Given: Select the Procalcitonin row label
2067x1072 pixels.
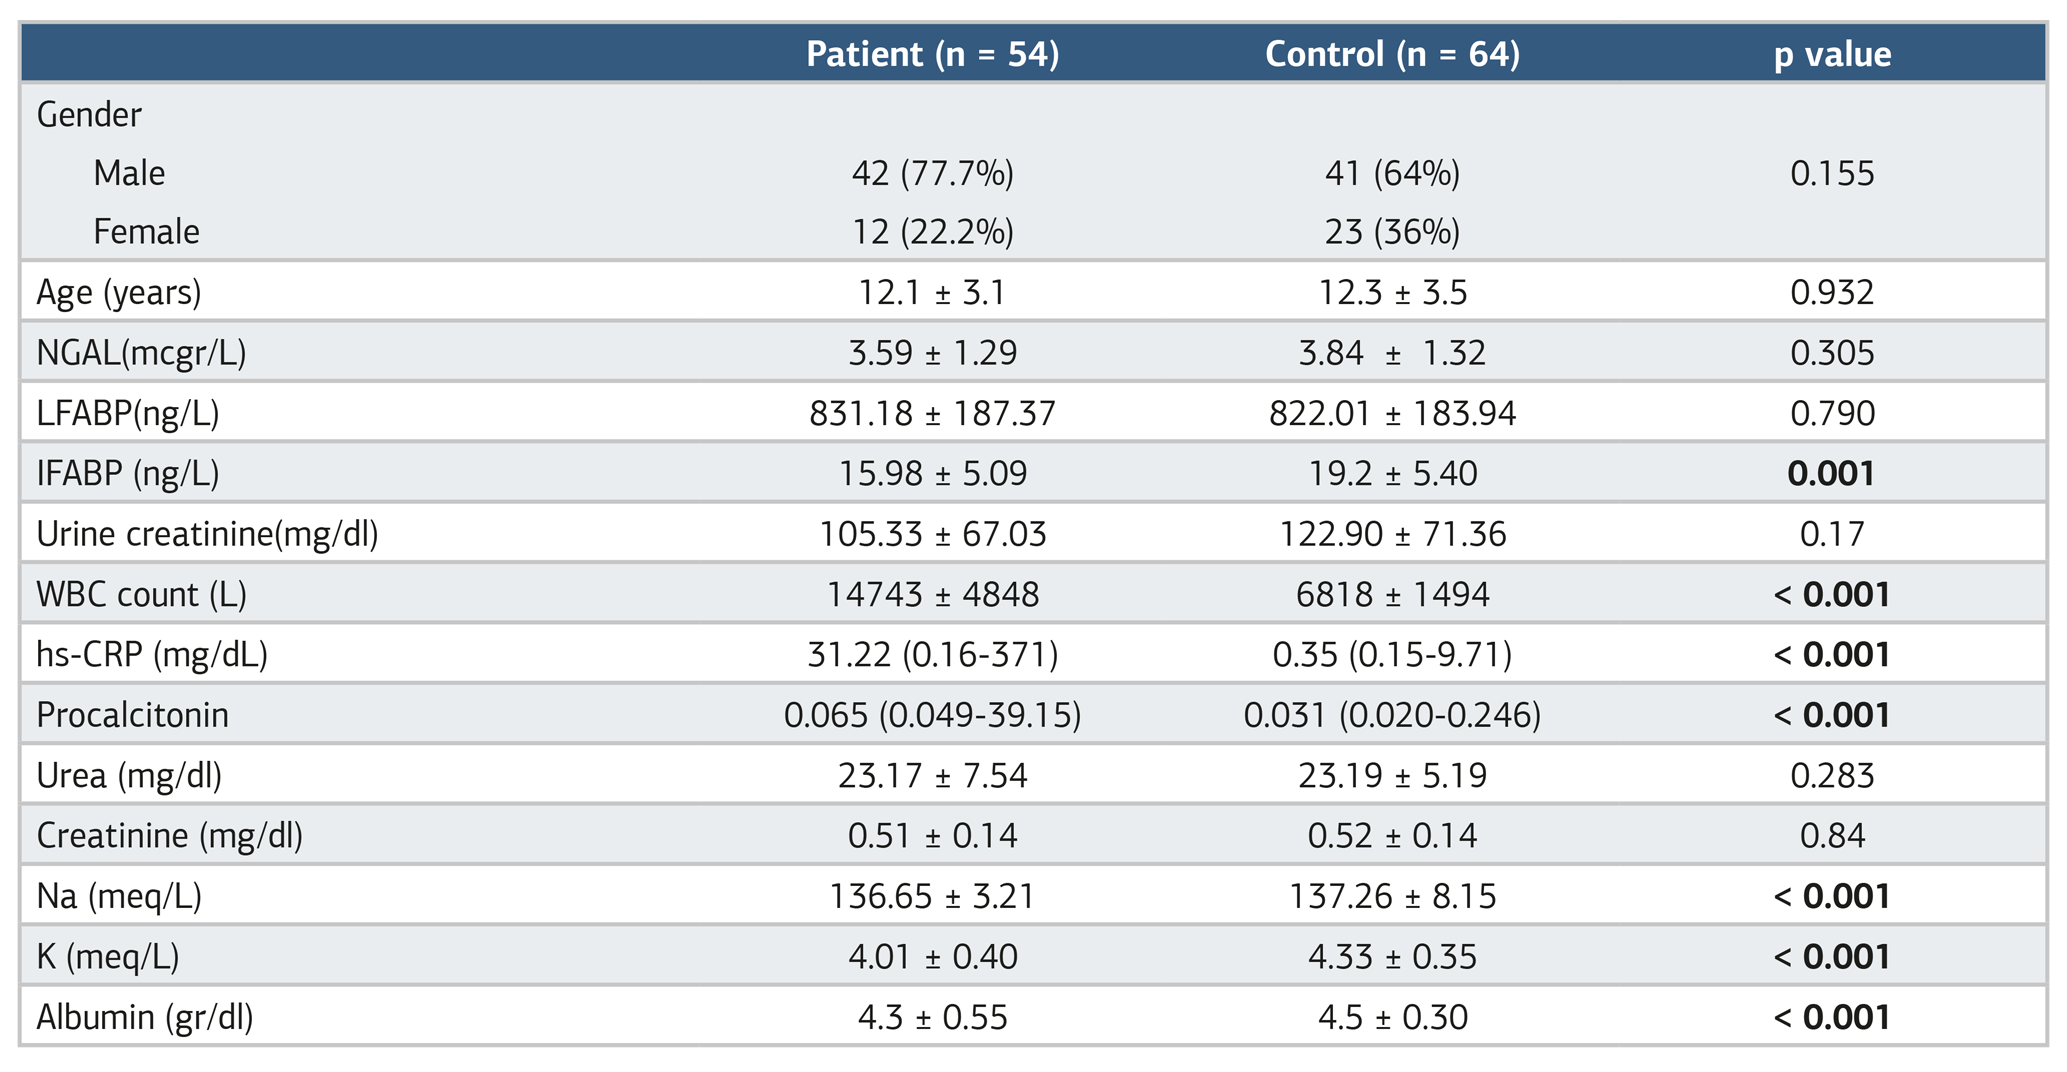Looking at the screenshot, I should (133, 715).
